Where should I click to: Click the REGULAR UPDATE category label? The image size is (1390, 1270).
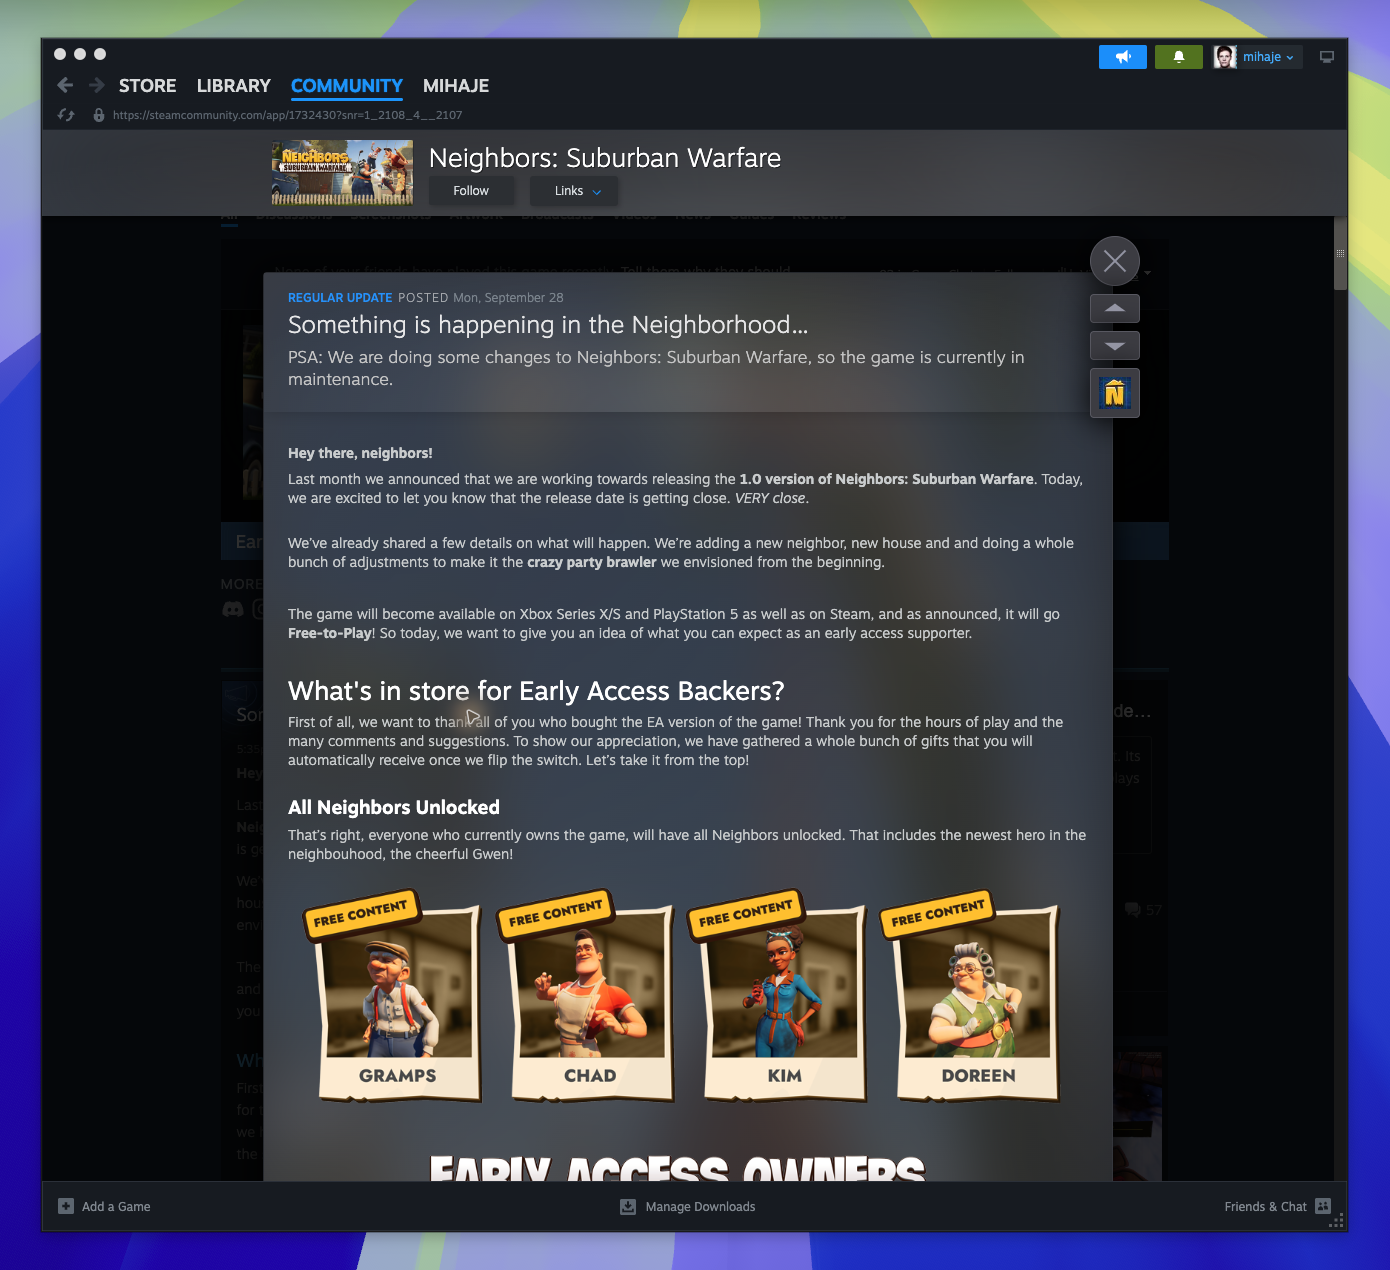[340, 298]
